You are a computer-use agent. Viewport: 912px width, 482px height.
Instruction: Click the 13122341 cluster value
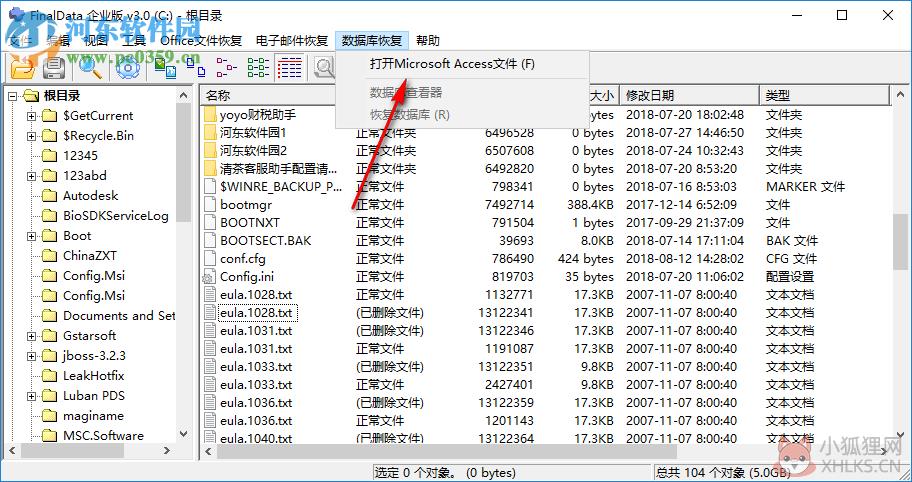[505, 313]
